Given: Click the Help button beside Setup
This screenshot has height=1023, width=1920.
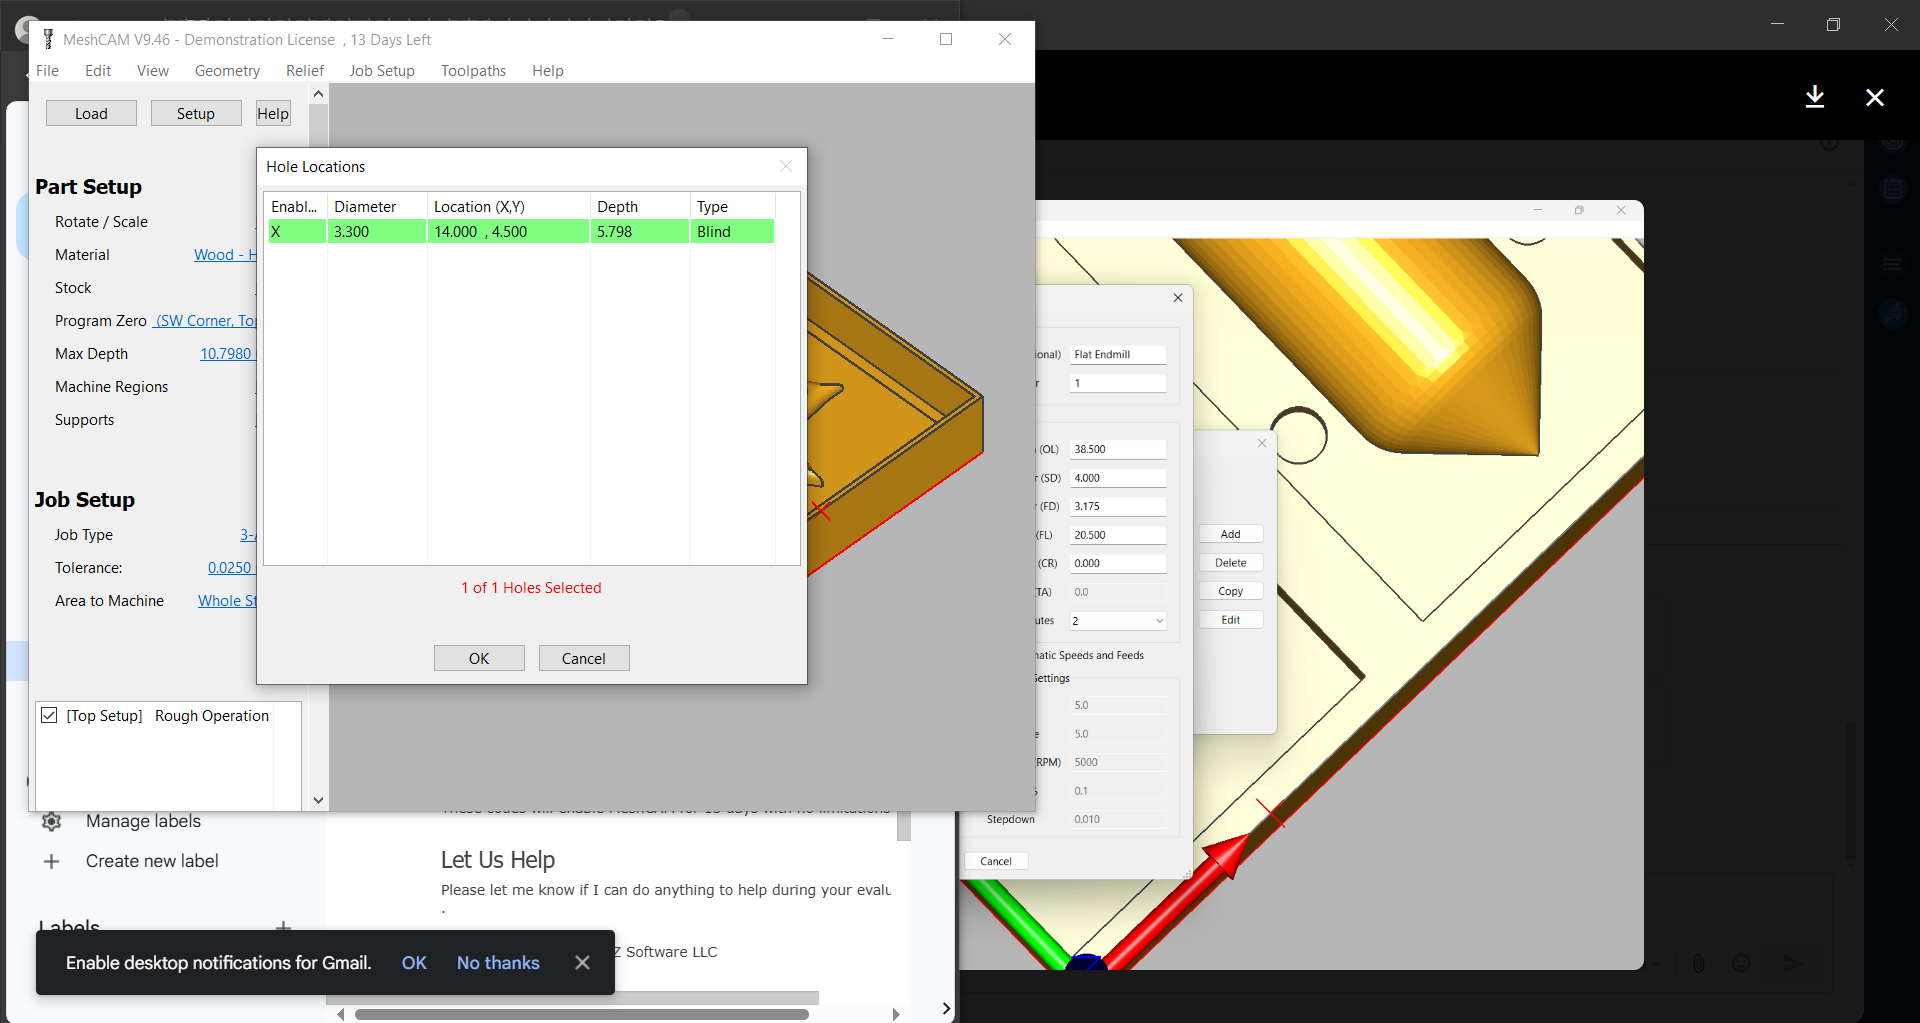Looking at the screenshot, I should [x=273, y=113].
